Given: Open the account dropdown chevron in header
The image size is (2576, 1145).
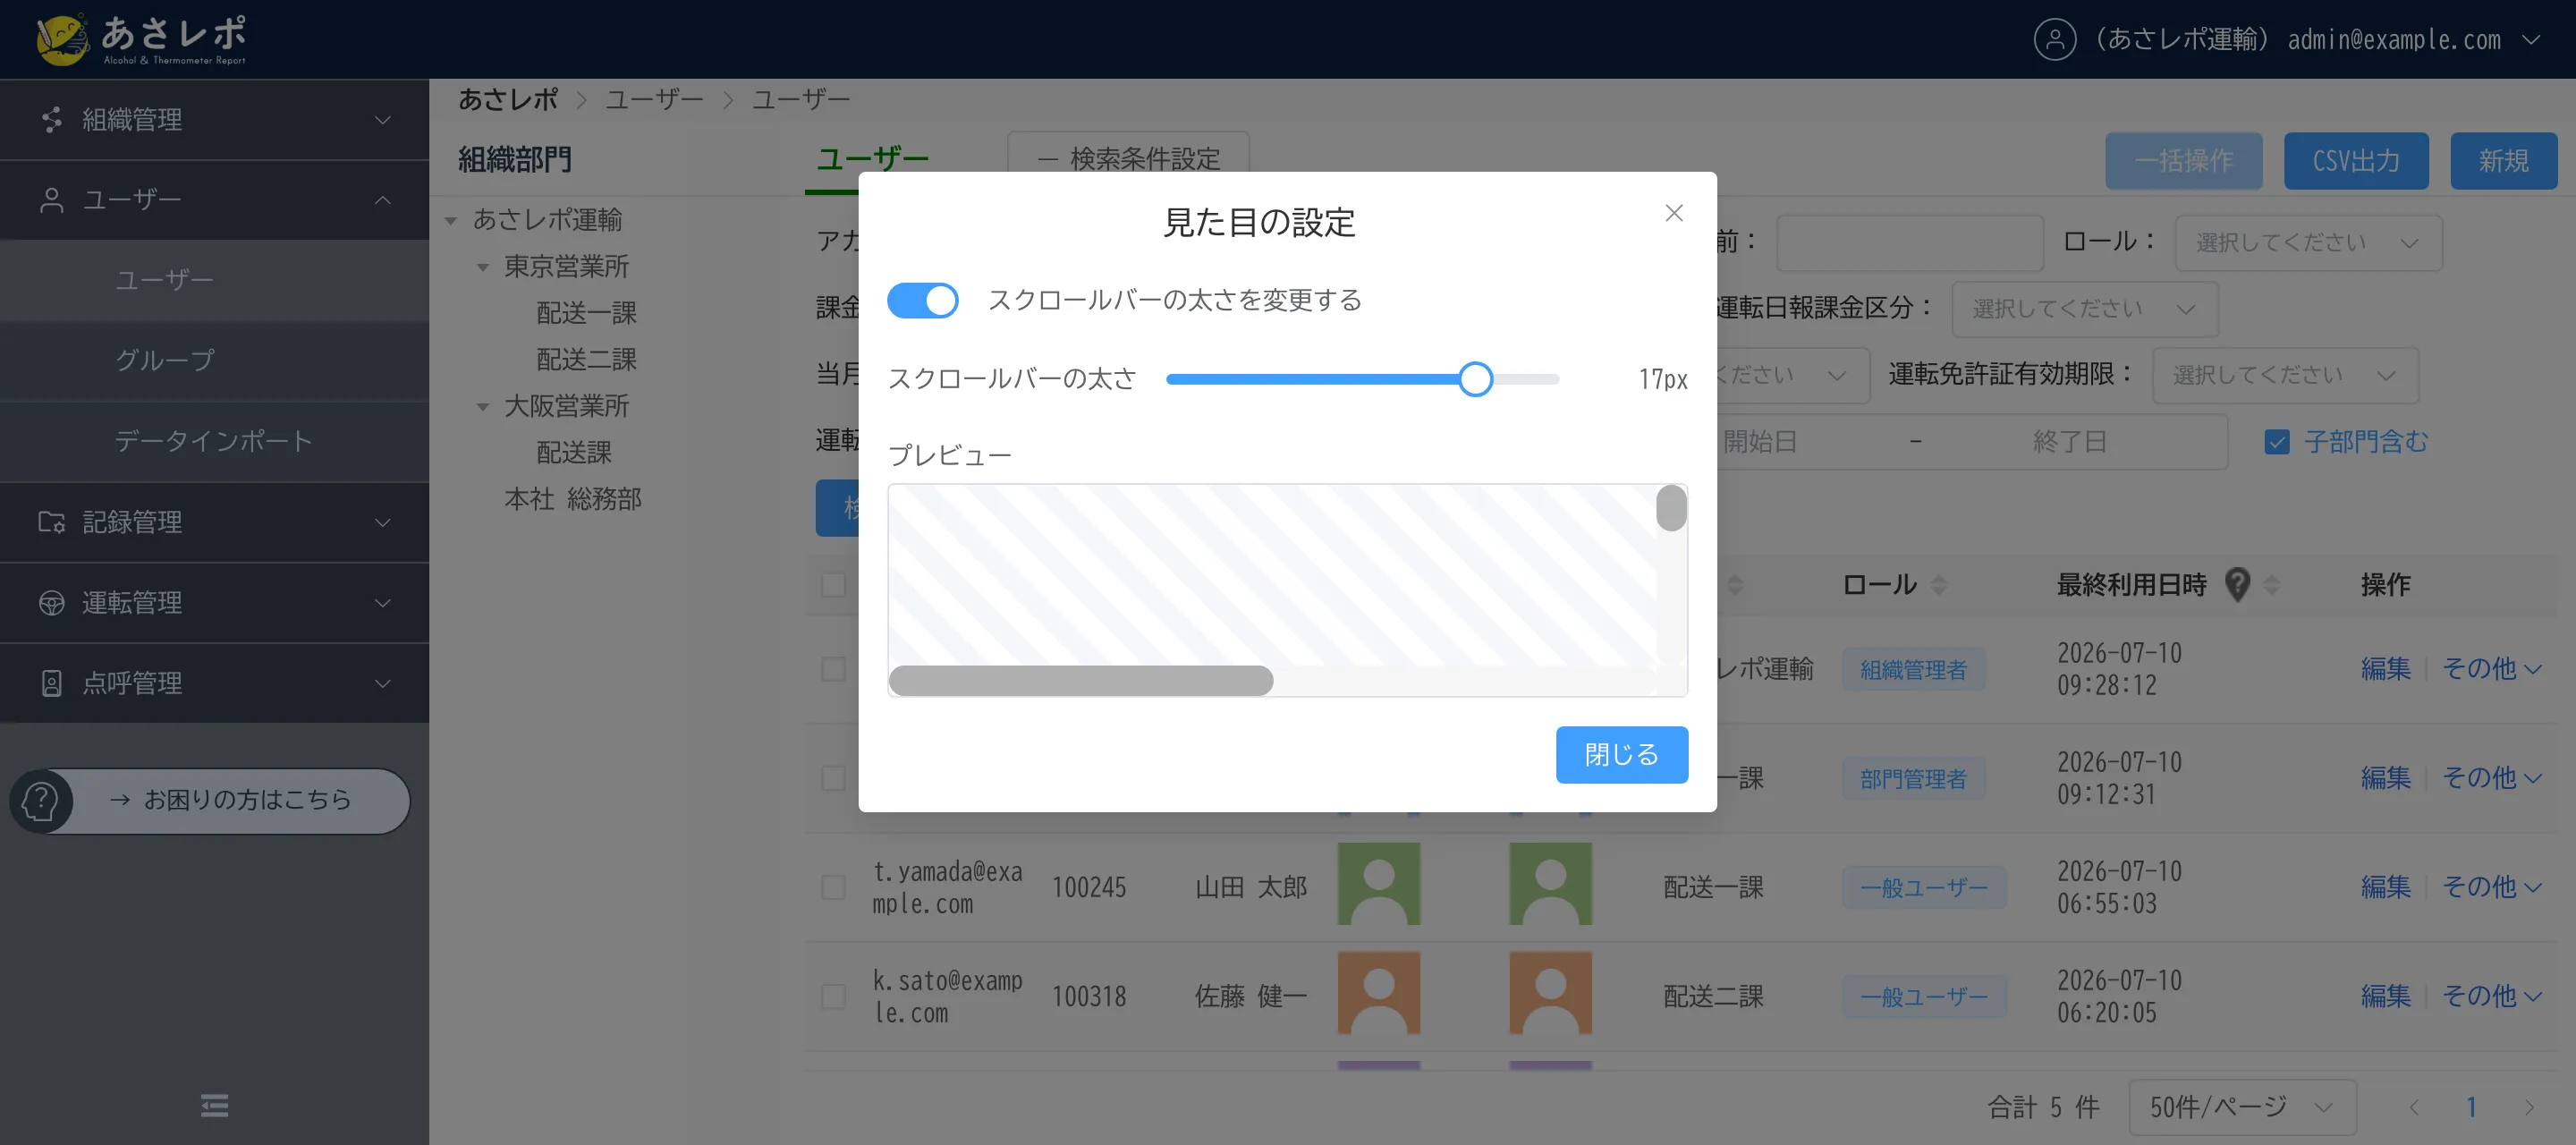Looking at the screenshot, I should (2530, 40).
